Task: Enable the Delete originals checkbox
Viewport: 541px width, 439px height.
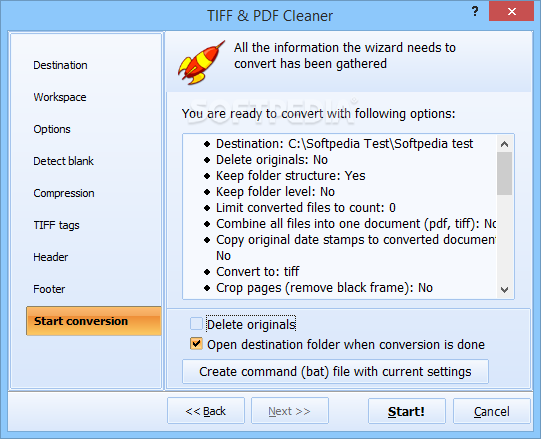Action: [196, 324]
